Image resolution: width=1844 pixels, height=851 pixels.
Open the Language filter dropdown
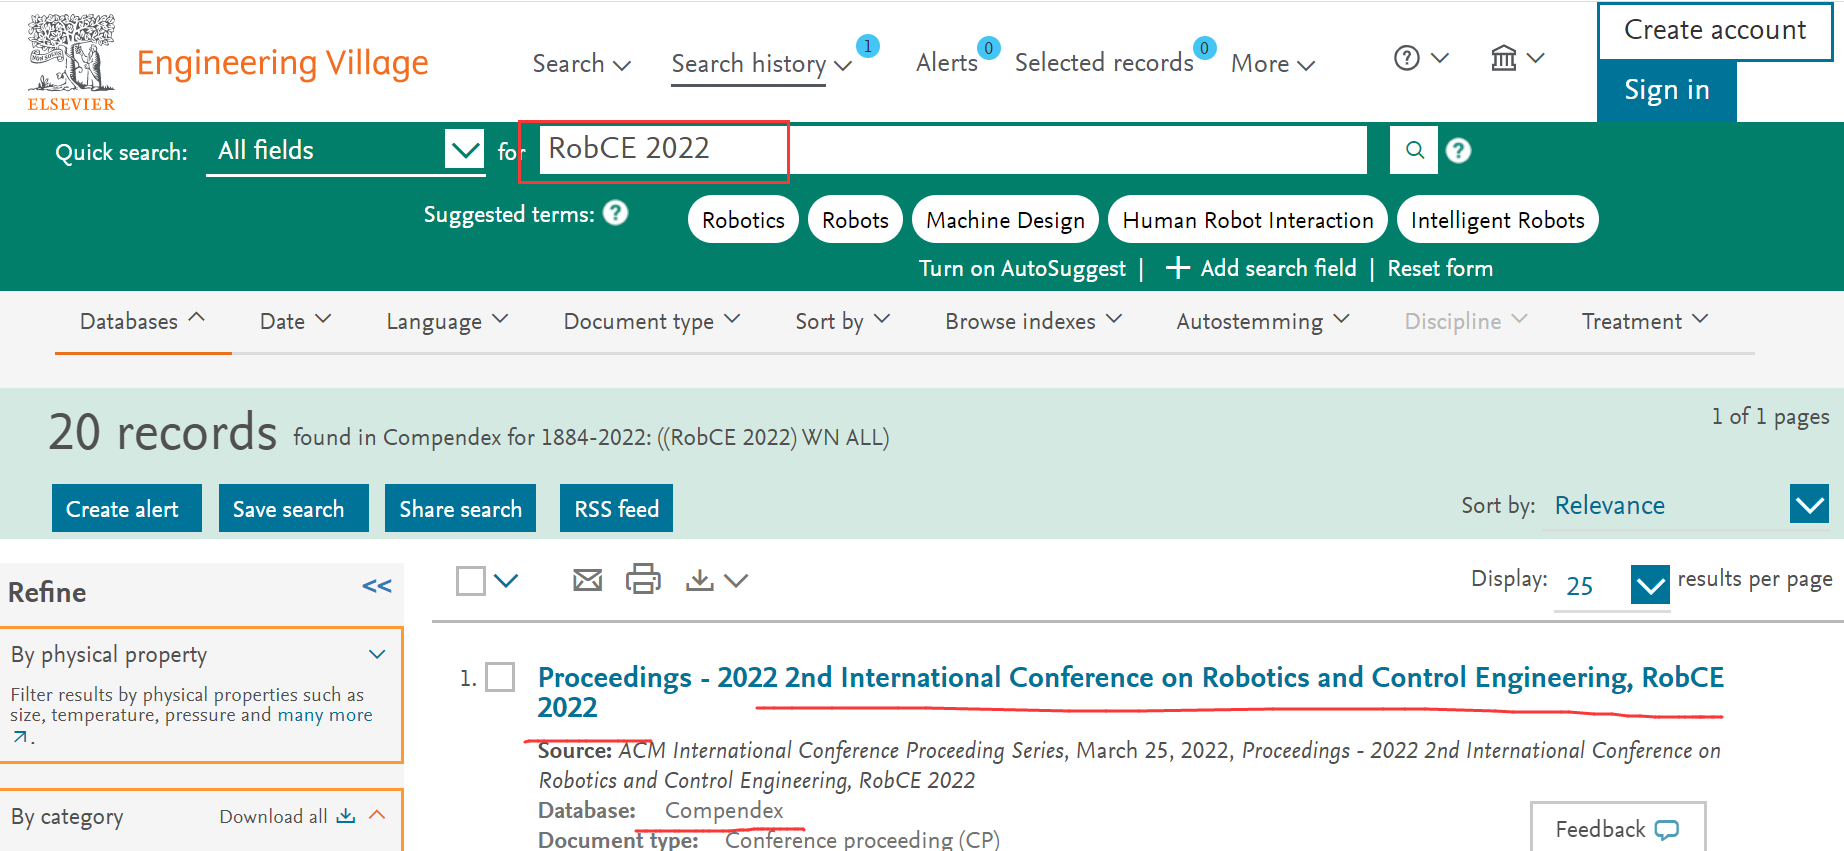click(x=447, y=321)
